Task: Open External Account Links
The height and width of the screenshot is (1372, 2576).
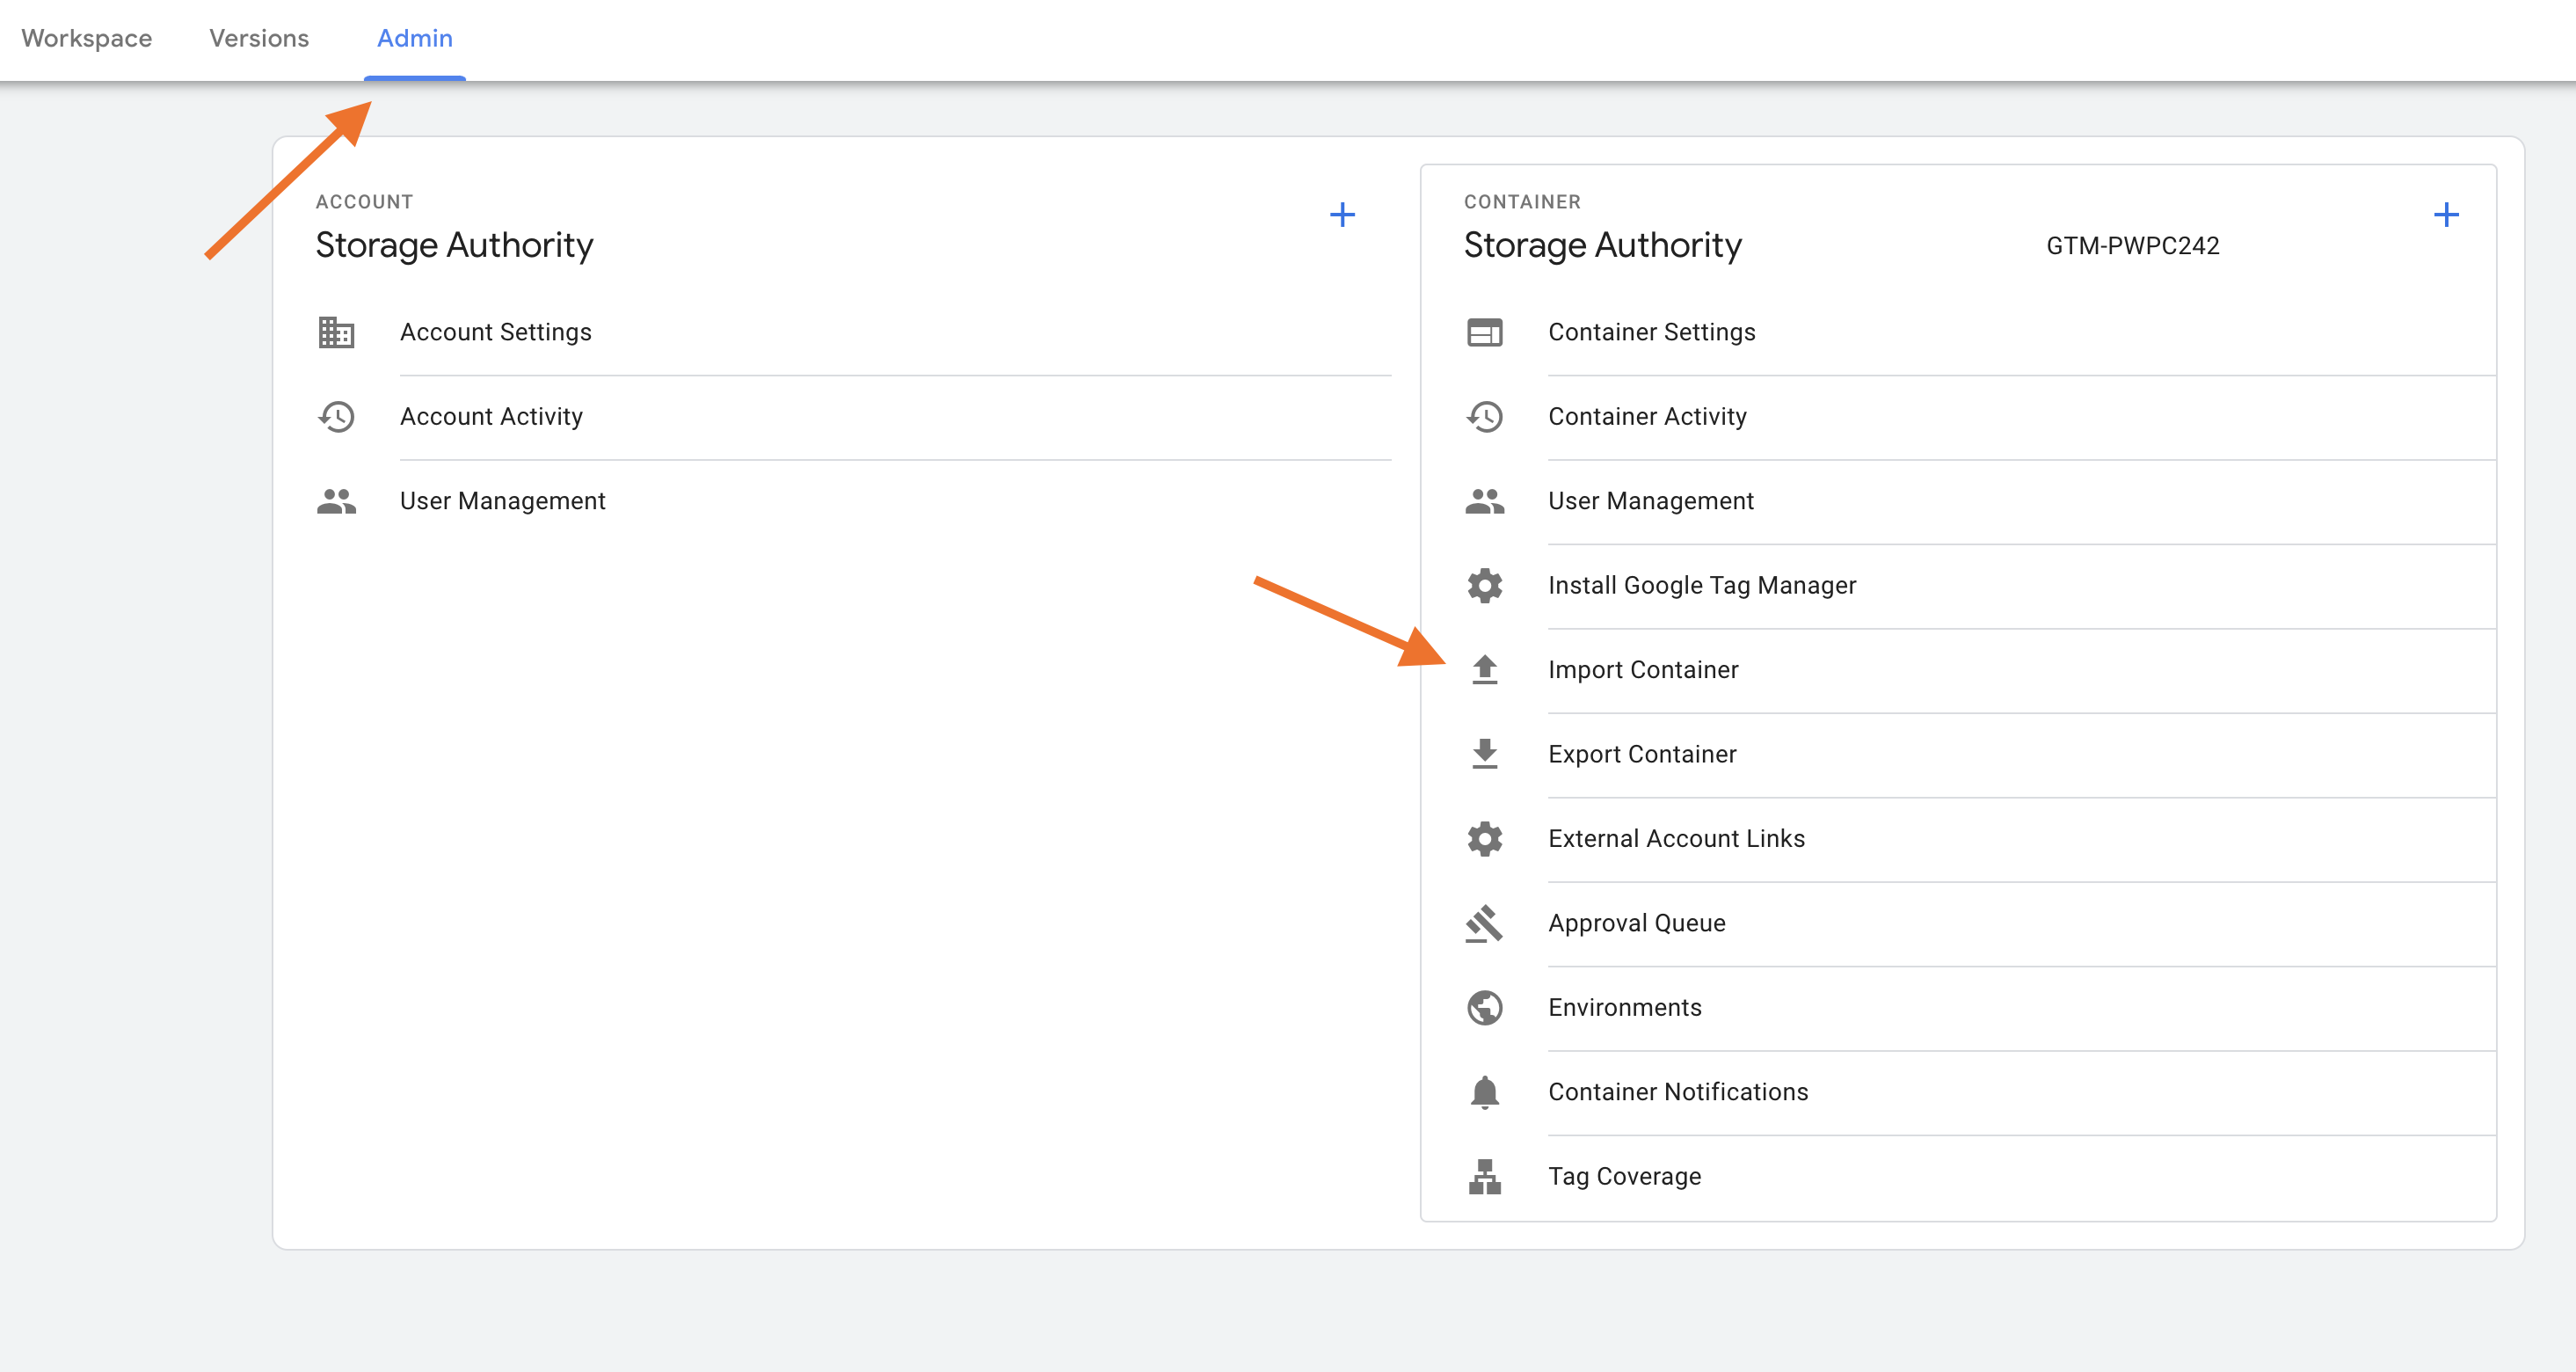Action: click(1676, 838)
